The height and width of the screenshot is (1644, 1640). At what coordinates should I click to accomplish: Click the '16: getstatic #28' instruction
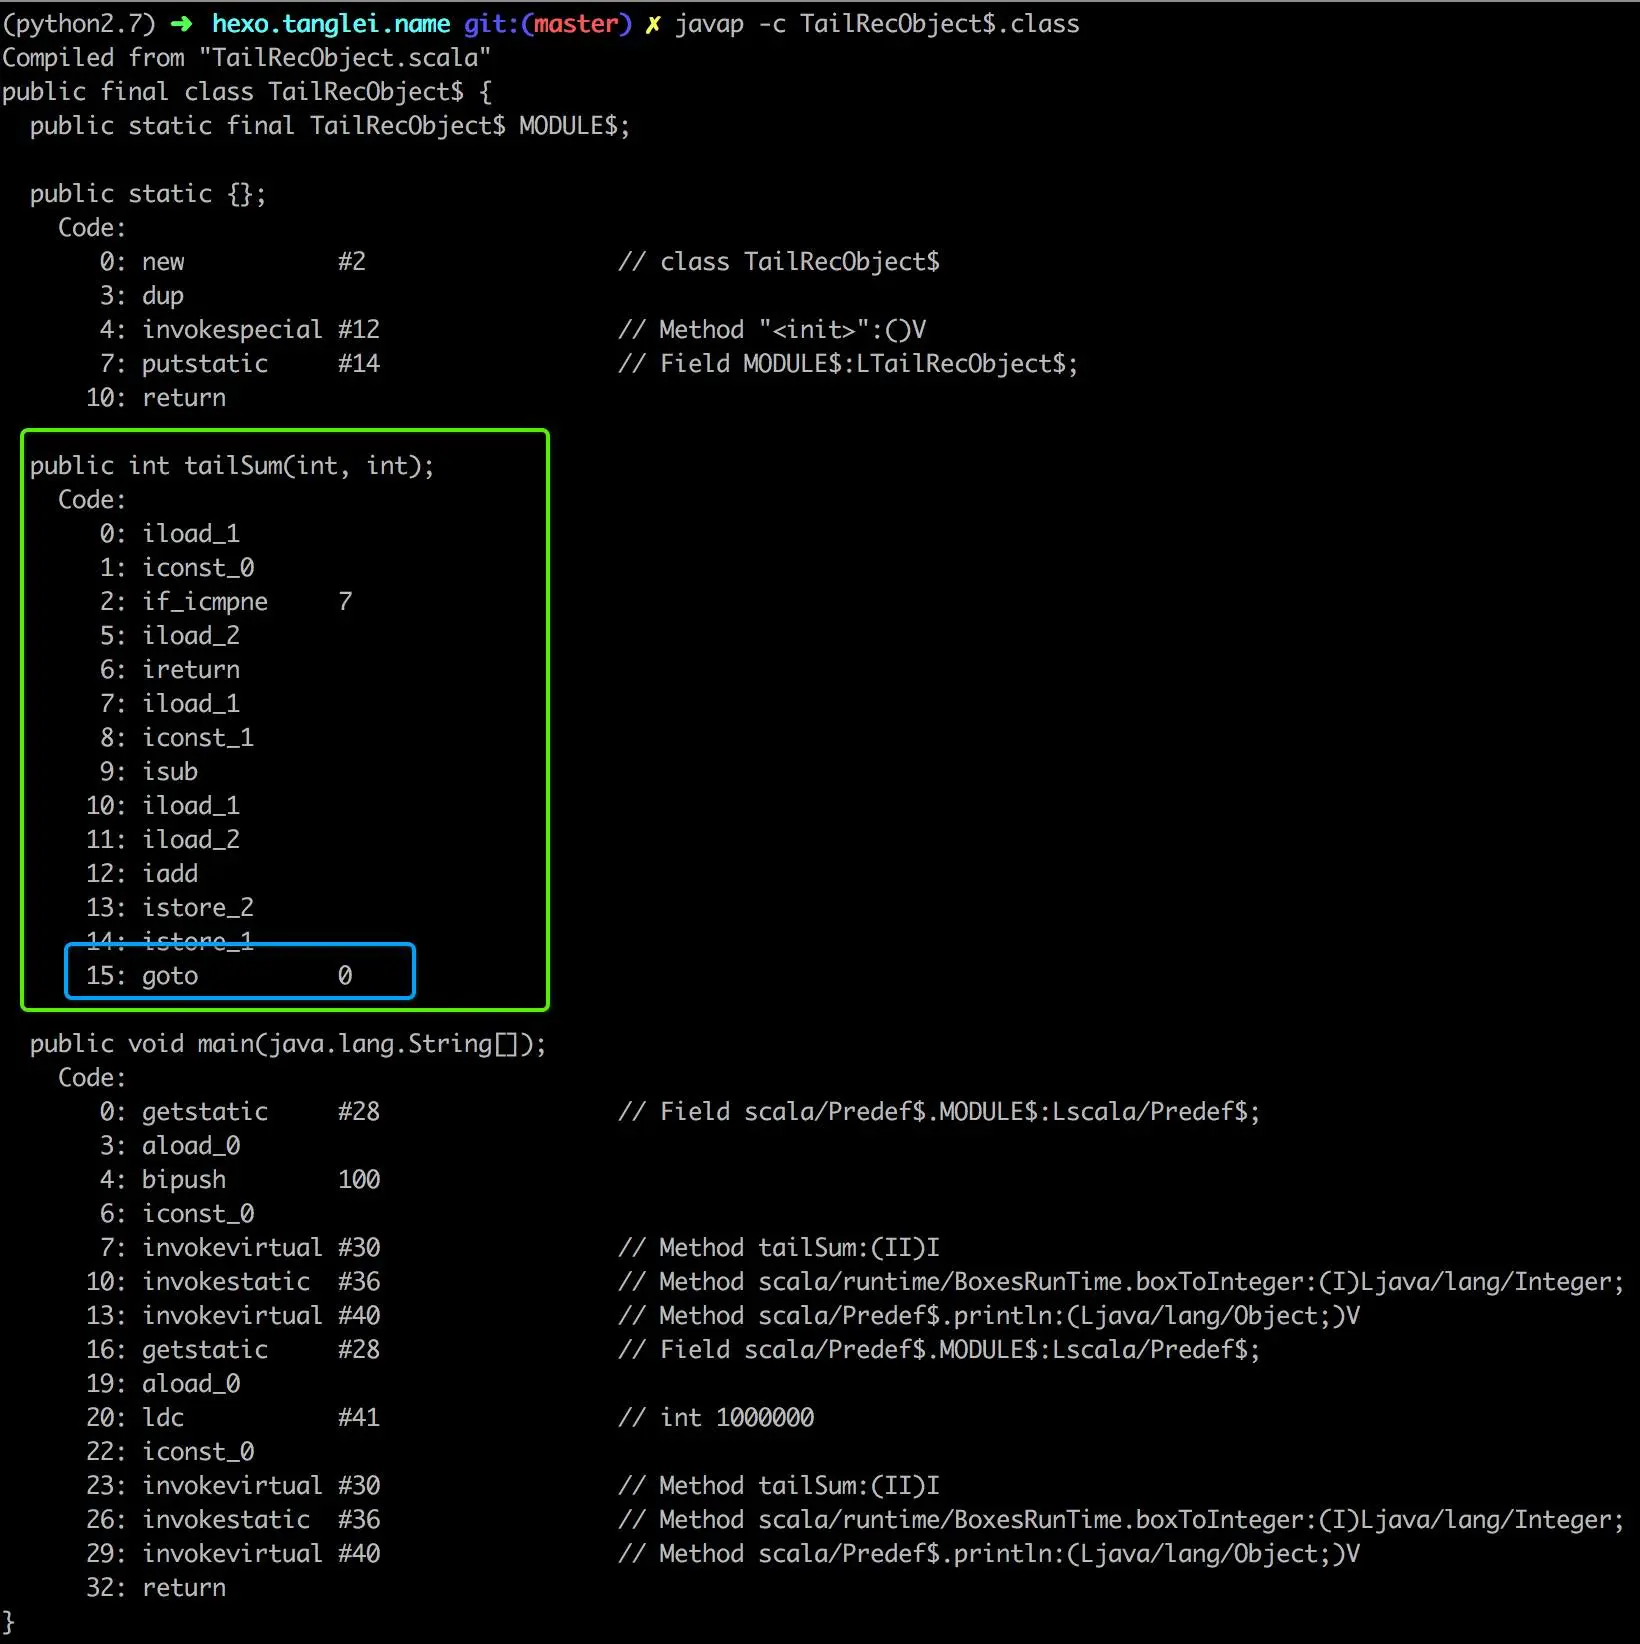233,1349
